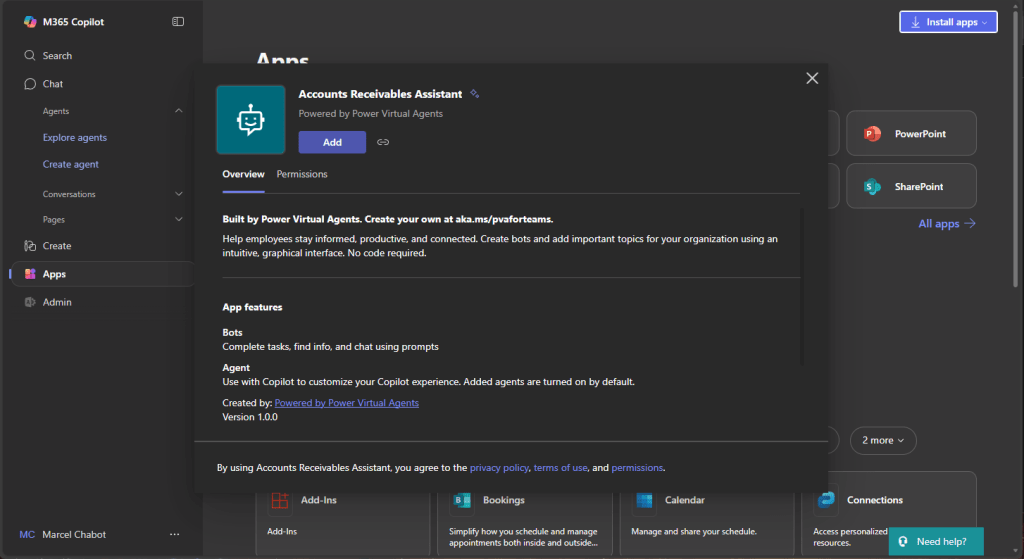The image size is (1024, 559).
Task: Open the Create page in sidebar
Action: pos(57,246)
